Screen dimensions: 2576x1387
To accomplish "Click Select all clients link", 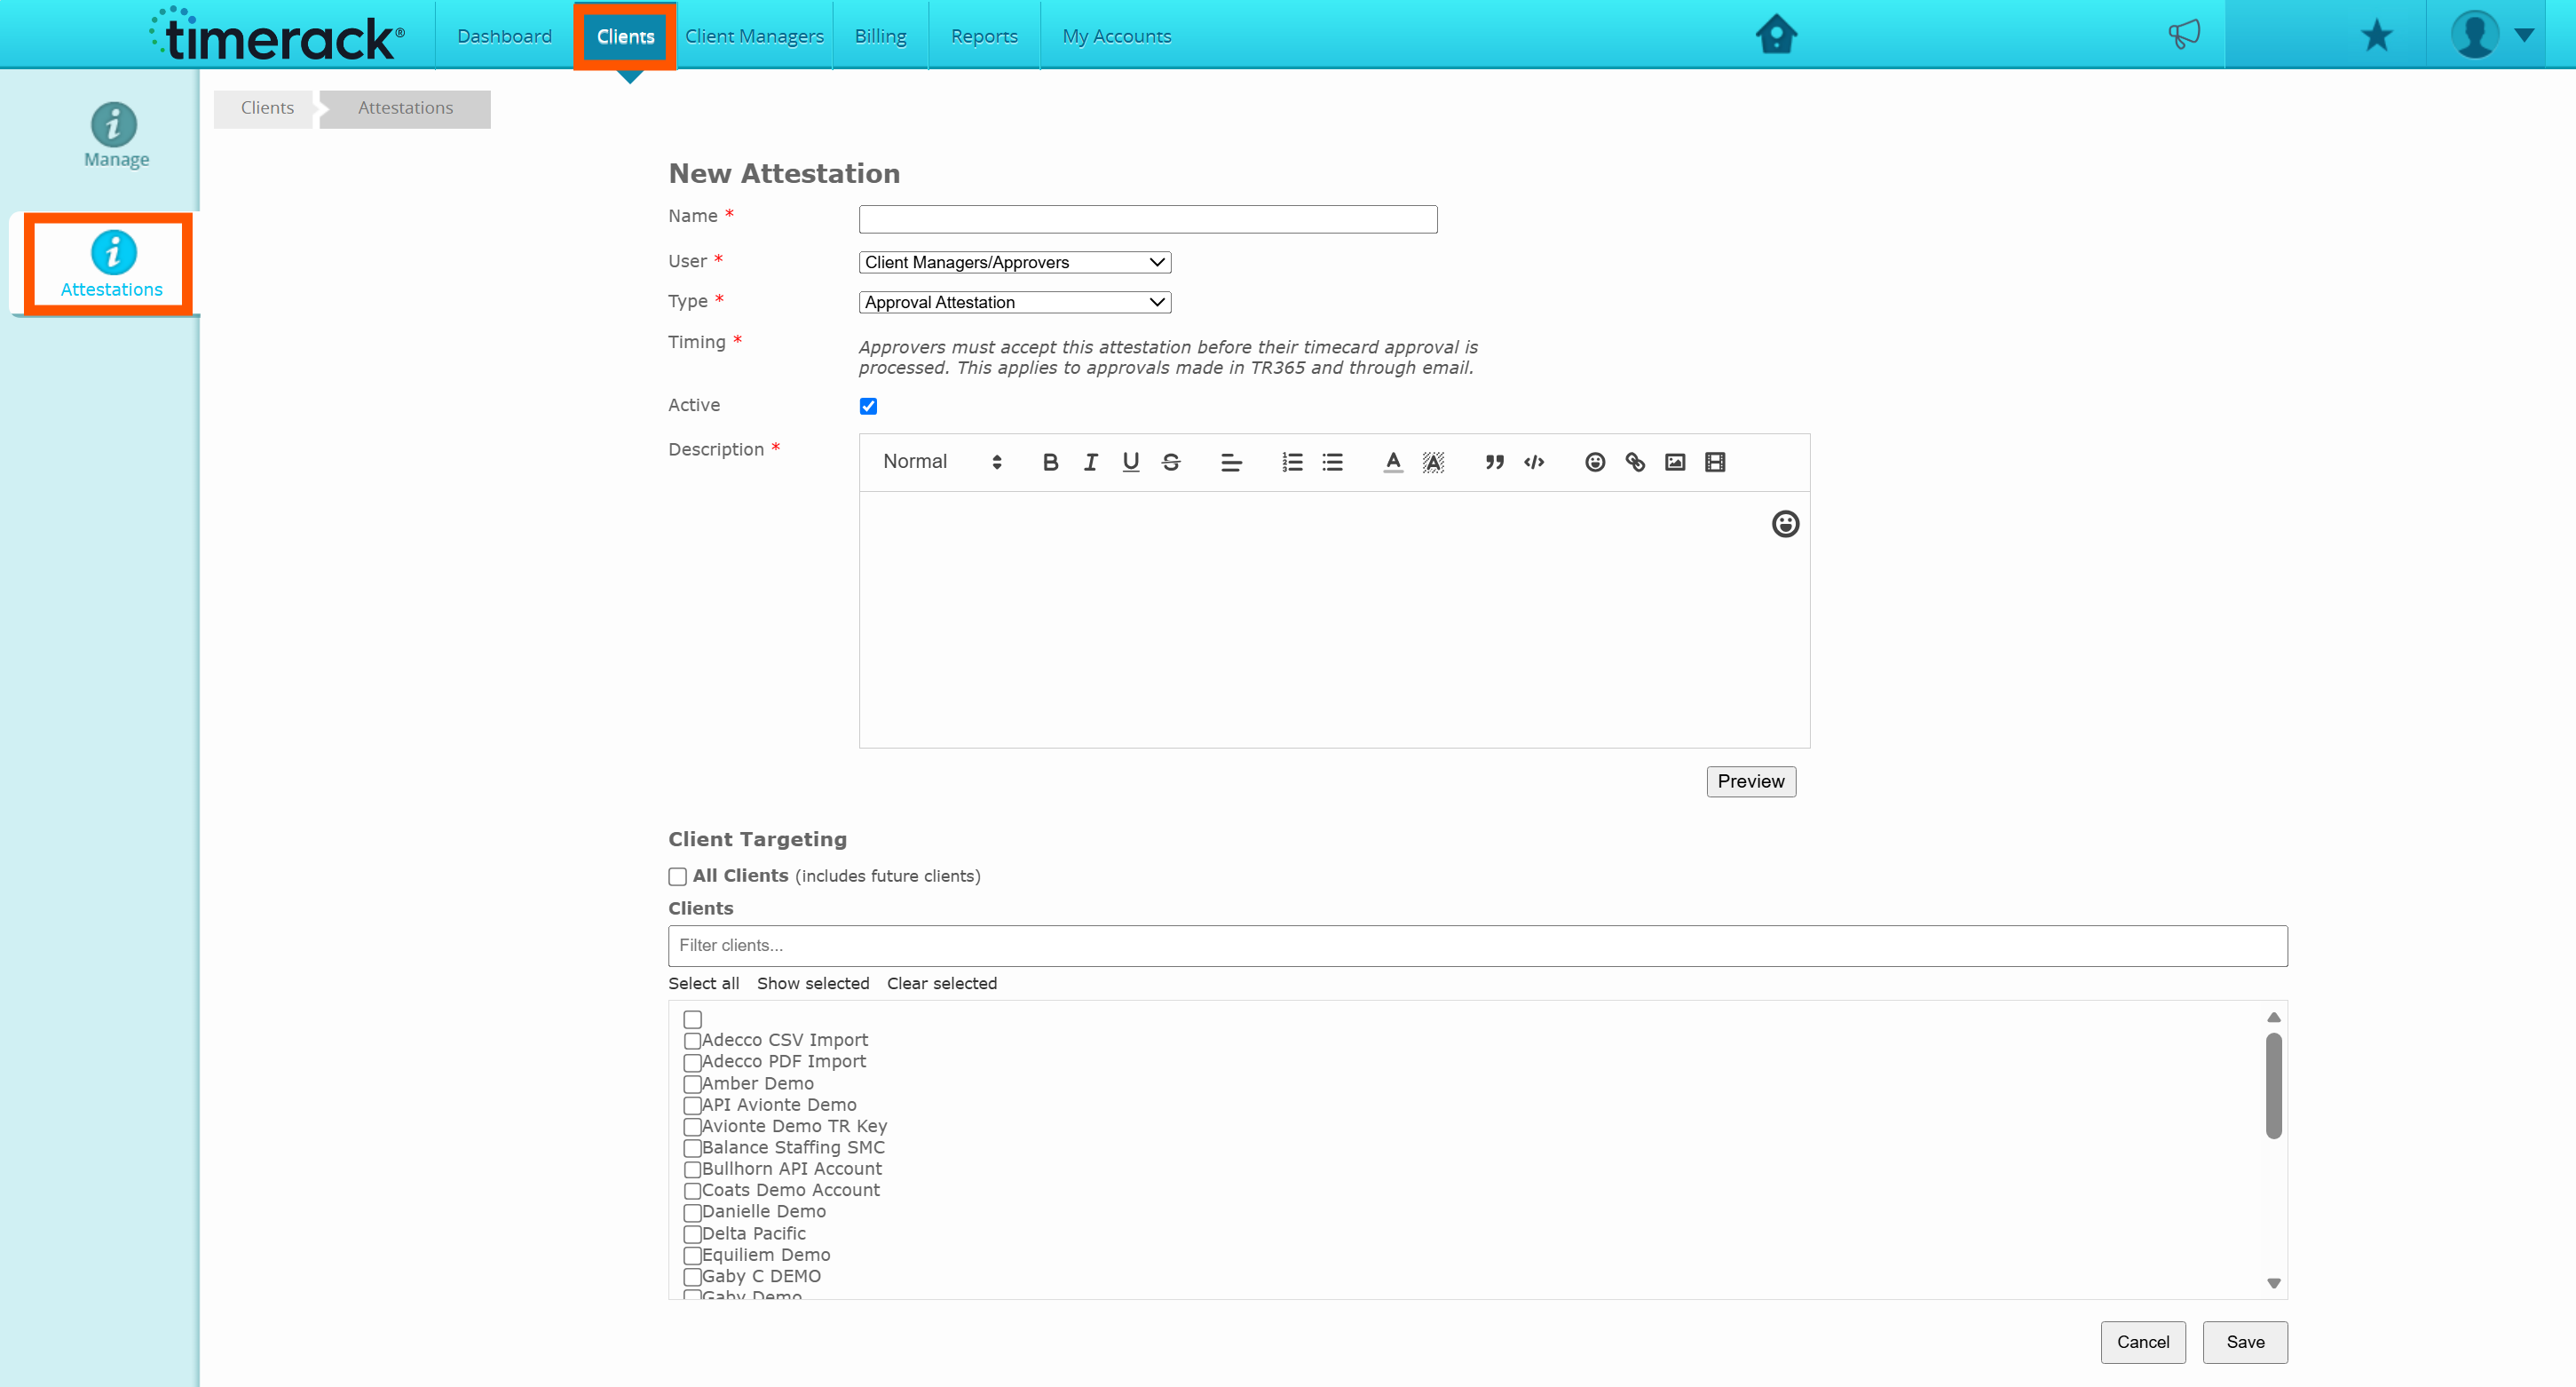I will (x=703, y=984).
